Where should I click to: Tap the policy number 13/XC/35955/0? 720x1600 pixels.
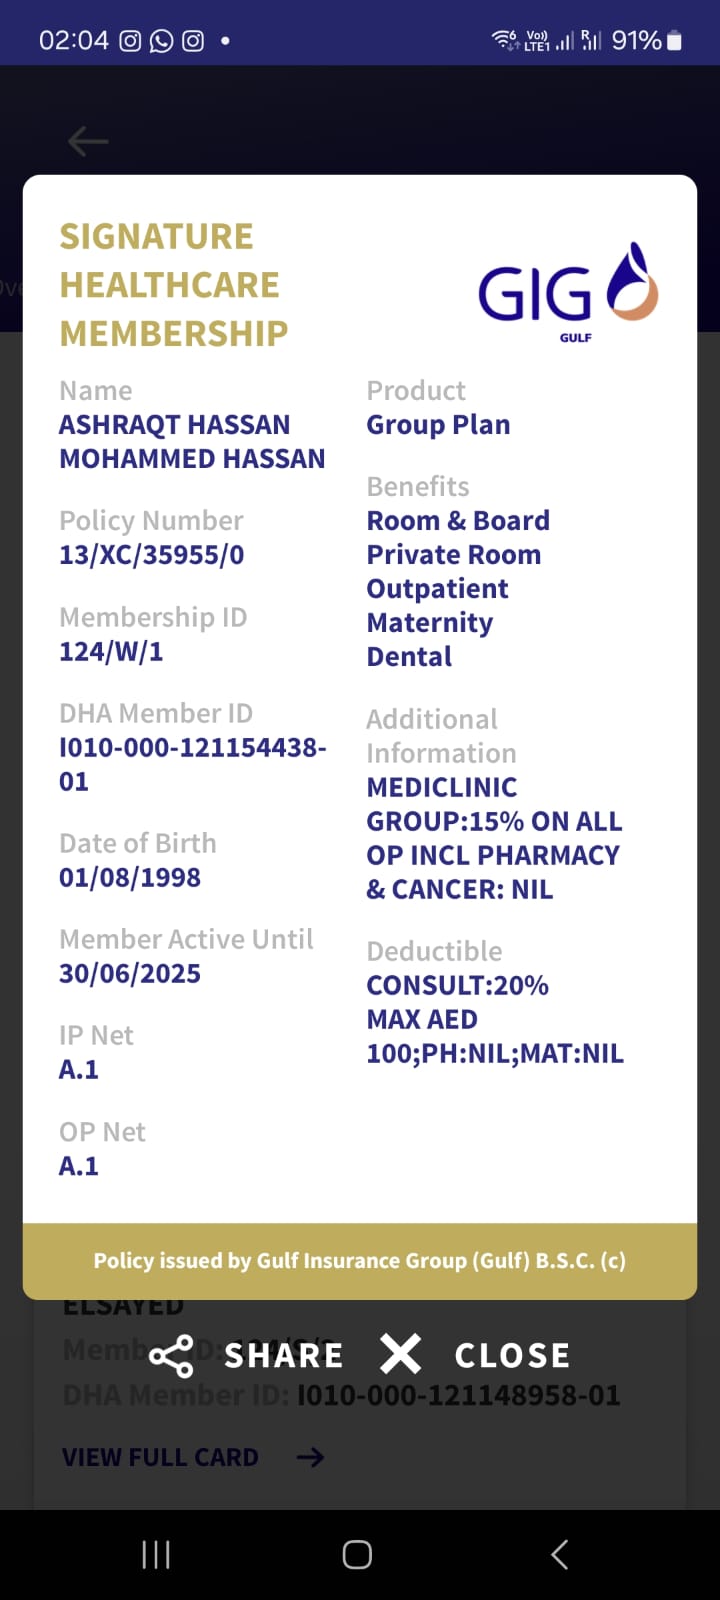pyautogui.click(x=152, y=555)
